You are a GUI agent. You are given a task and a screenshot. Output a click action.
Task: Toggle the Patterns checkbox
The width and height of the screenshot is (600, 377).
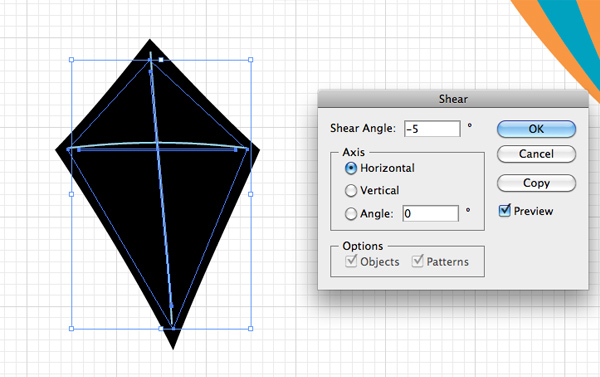click(x=417, y=261)
